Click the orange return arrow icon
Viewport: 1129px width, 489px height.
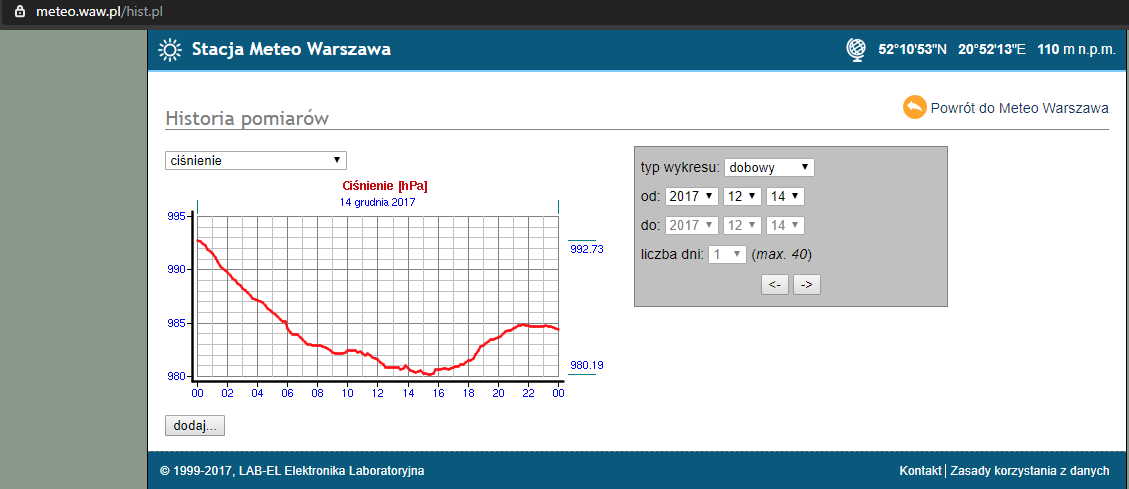tap(914, 107)
